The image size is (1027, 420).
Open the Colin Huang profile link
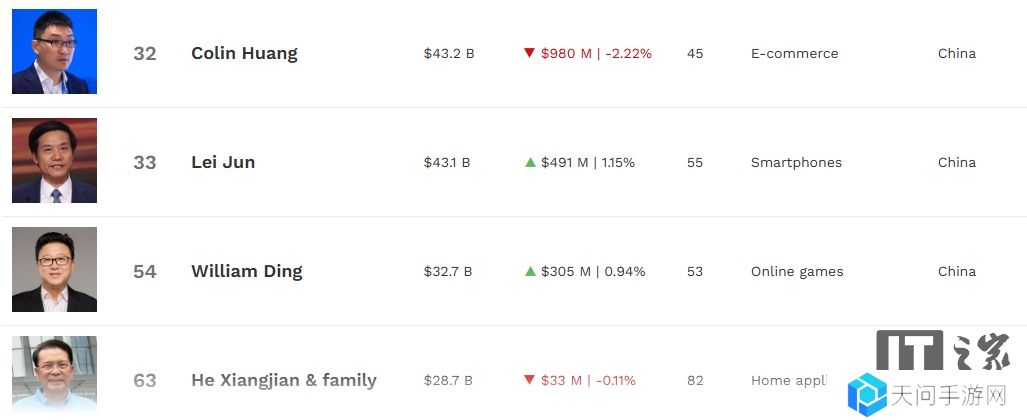coord(244,53)
